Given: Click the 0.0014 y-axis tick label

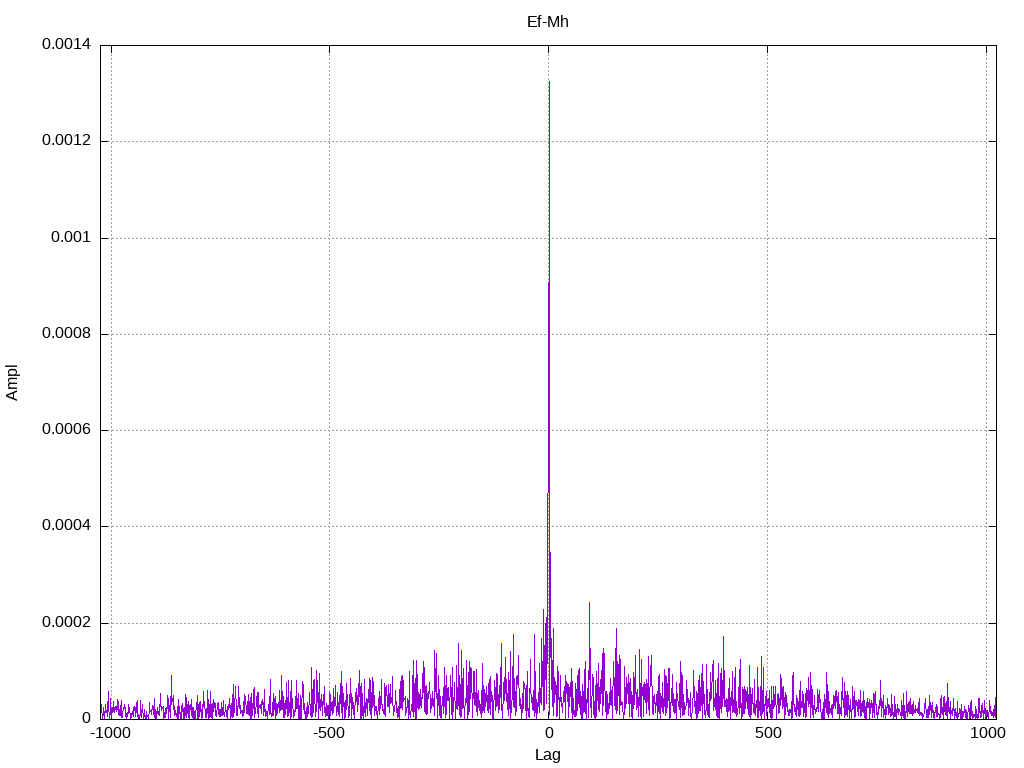Looking at the screenshot, I should [x=67, y=44].
